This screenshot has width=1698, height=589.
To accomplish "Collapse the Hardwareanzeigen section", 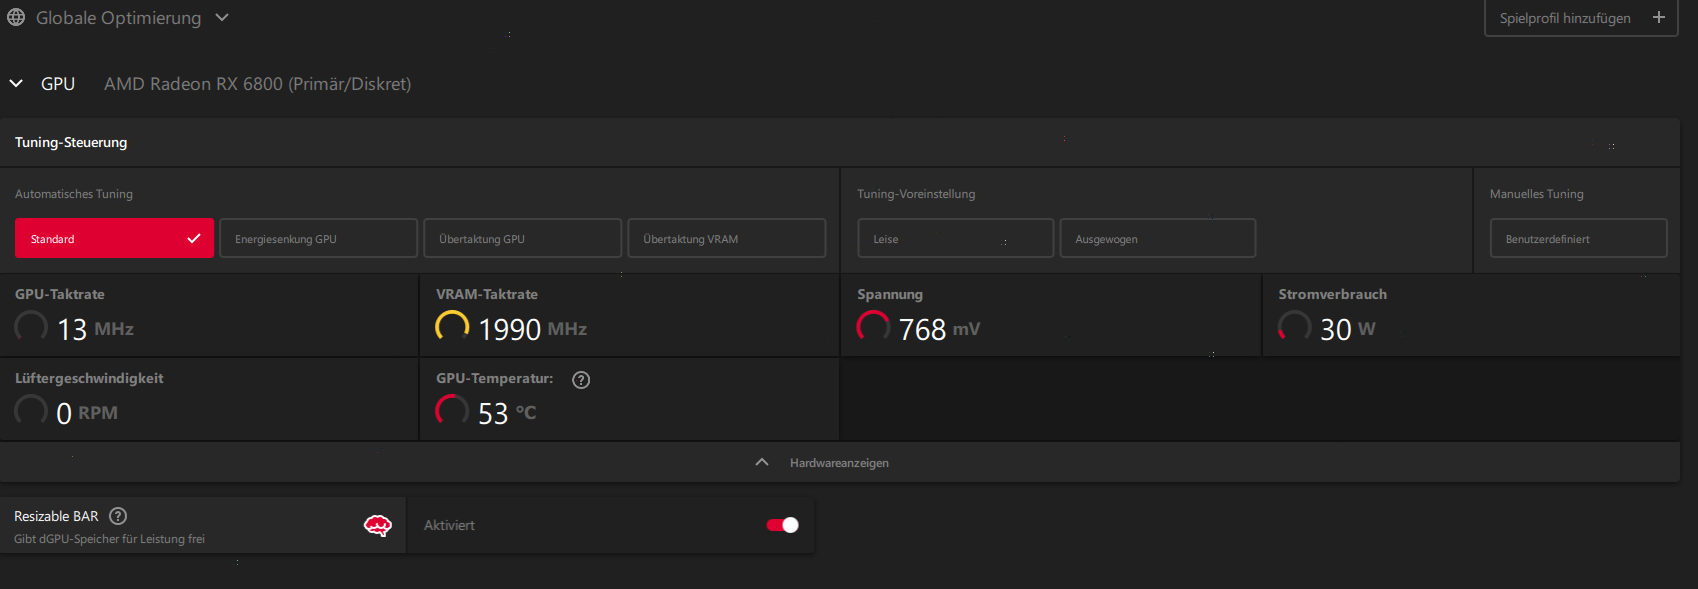I will coord(839,462).
